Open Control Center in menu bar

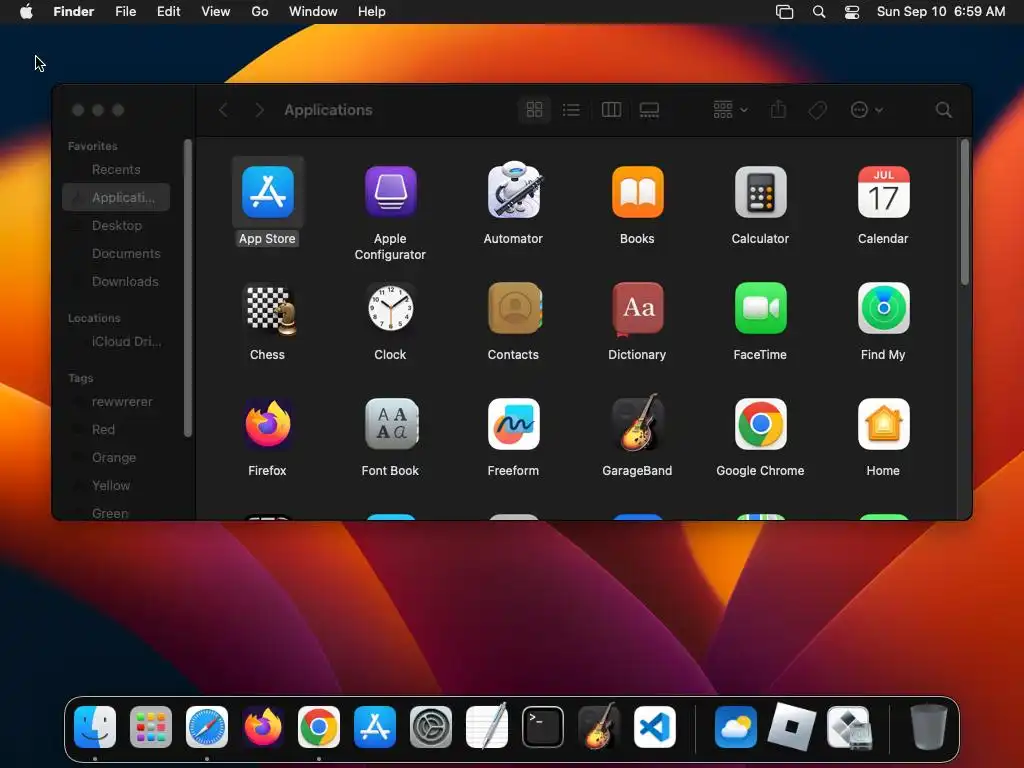(x=852, y=12)
